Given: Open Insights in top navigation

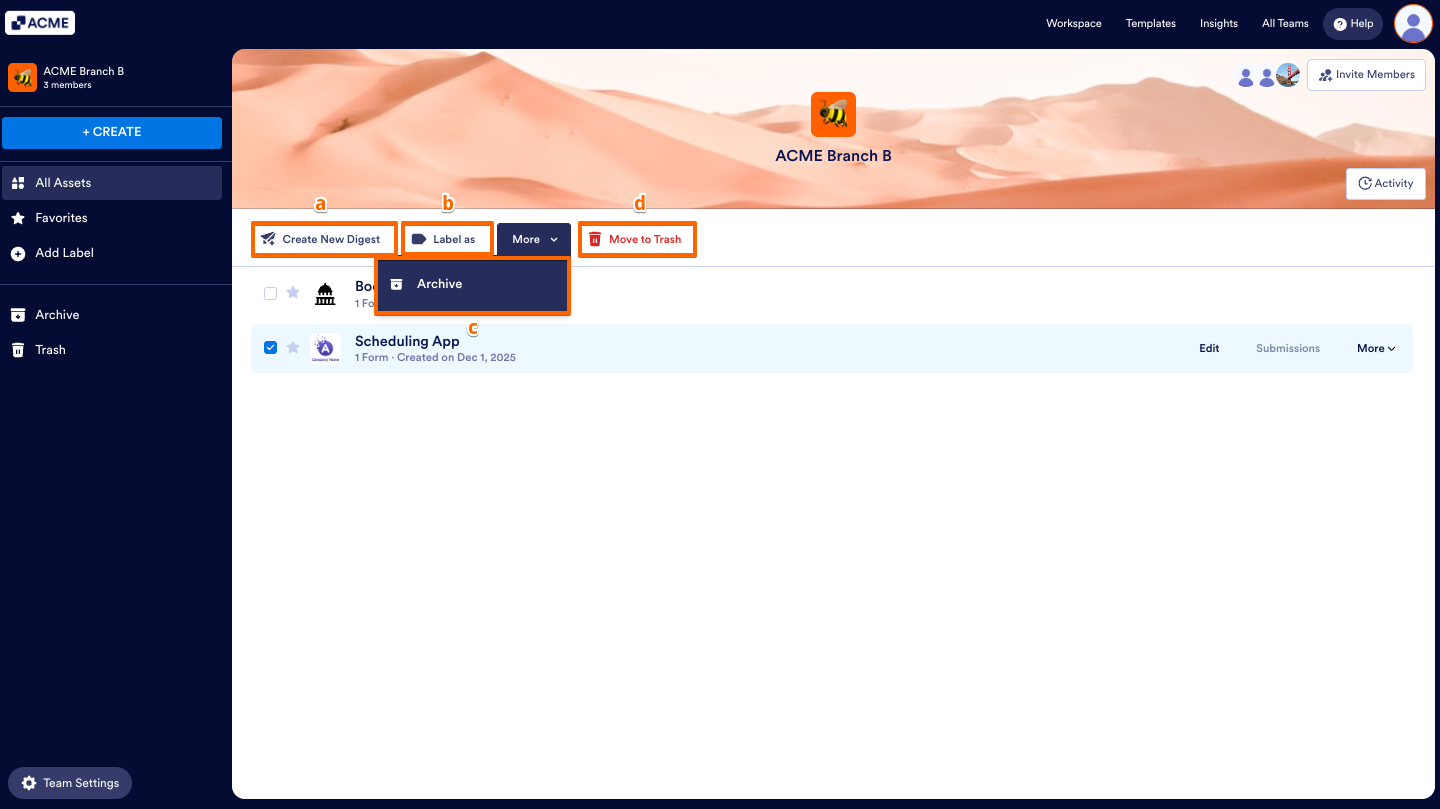Looking at the screenshot, I should (x=1219, y=23).
